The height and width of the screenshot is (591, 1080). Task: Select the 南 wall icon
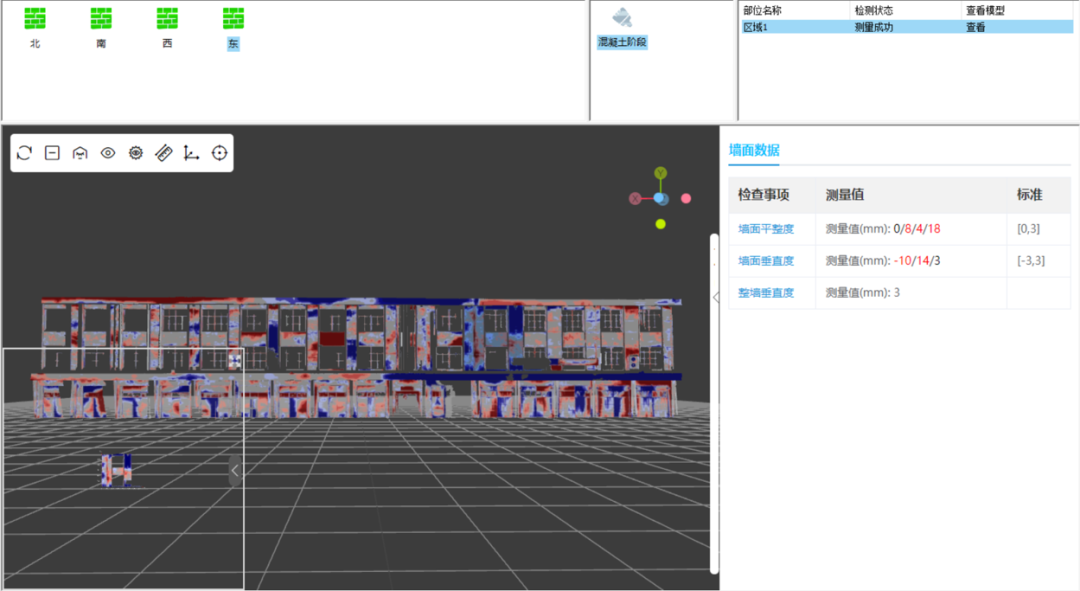[x=101, y=19]
